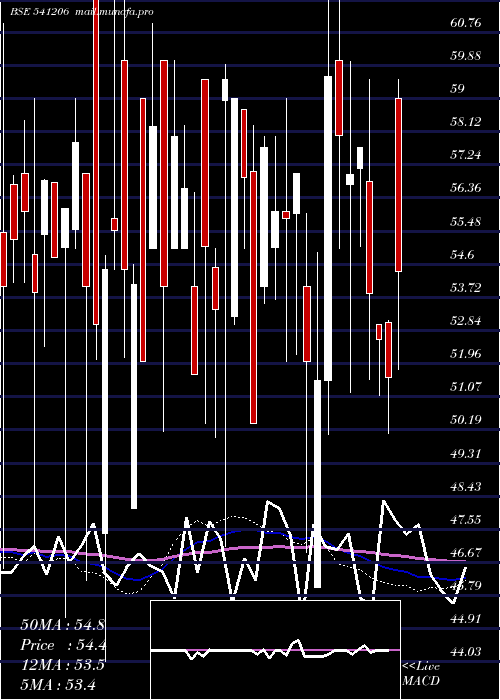Select the 52.84 price label
This screenshot has width=500, height=700.
pyautogui.click(x=466, y=321)
